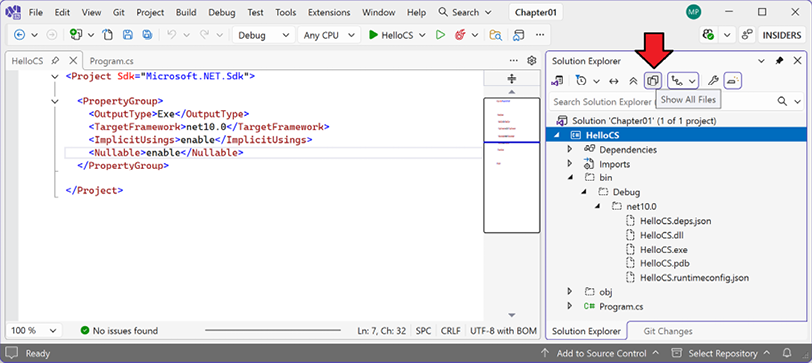Open Properties via the wrench icon
Image resolution: width=812 pixels, height=363 pixels.
point(713,81)
